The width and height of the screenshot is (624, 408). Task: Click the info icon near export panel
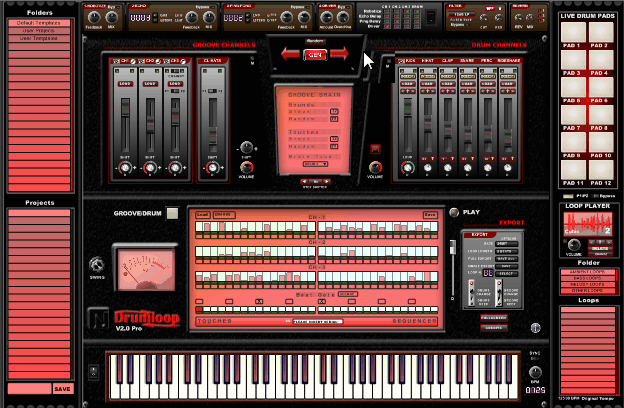(x=536, y=328)
